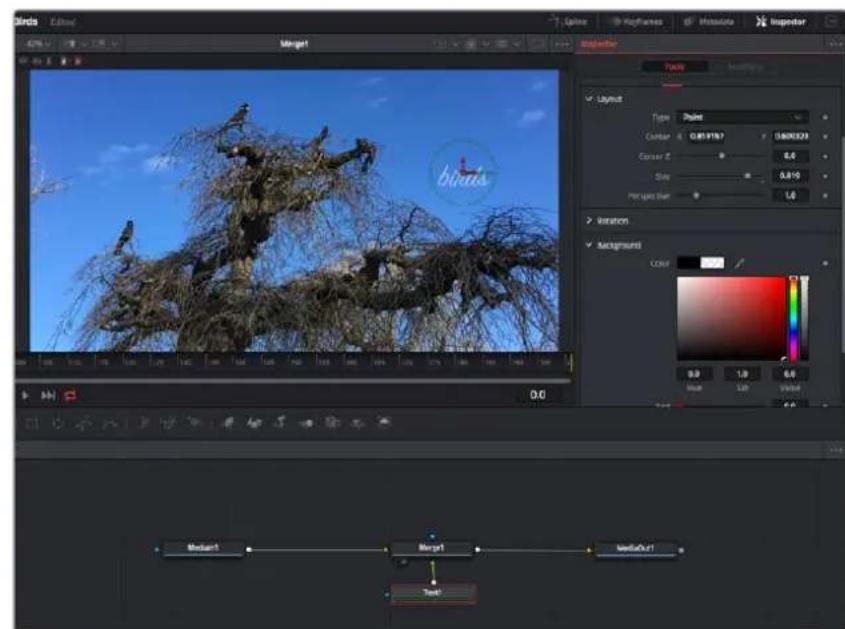The width and height of the screenshot is (845, 629).
Task: Open viewer options three-dot menu
Action: click(x=562, y=44)
